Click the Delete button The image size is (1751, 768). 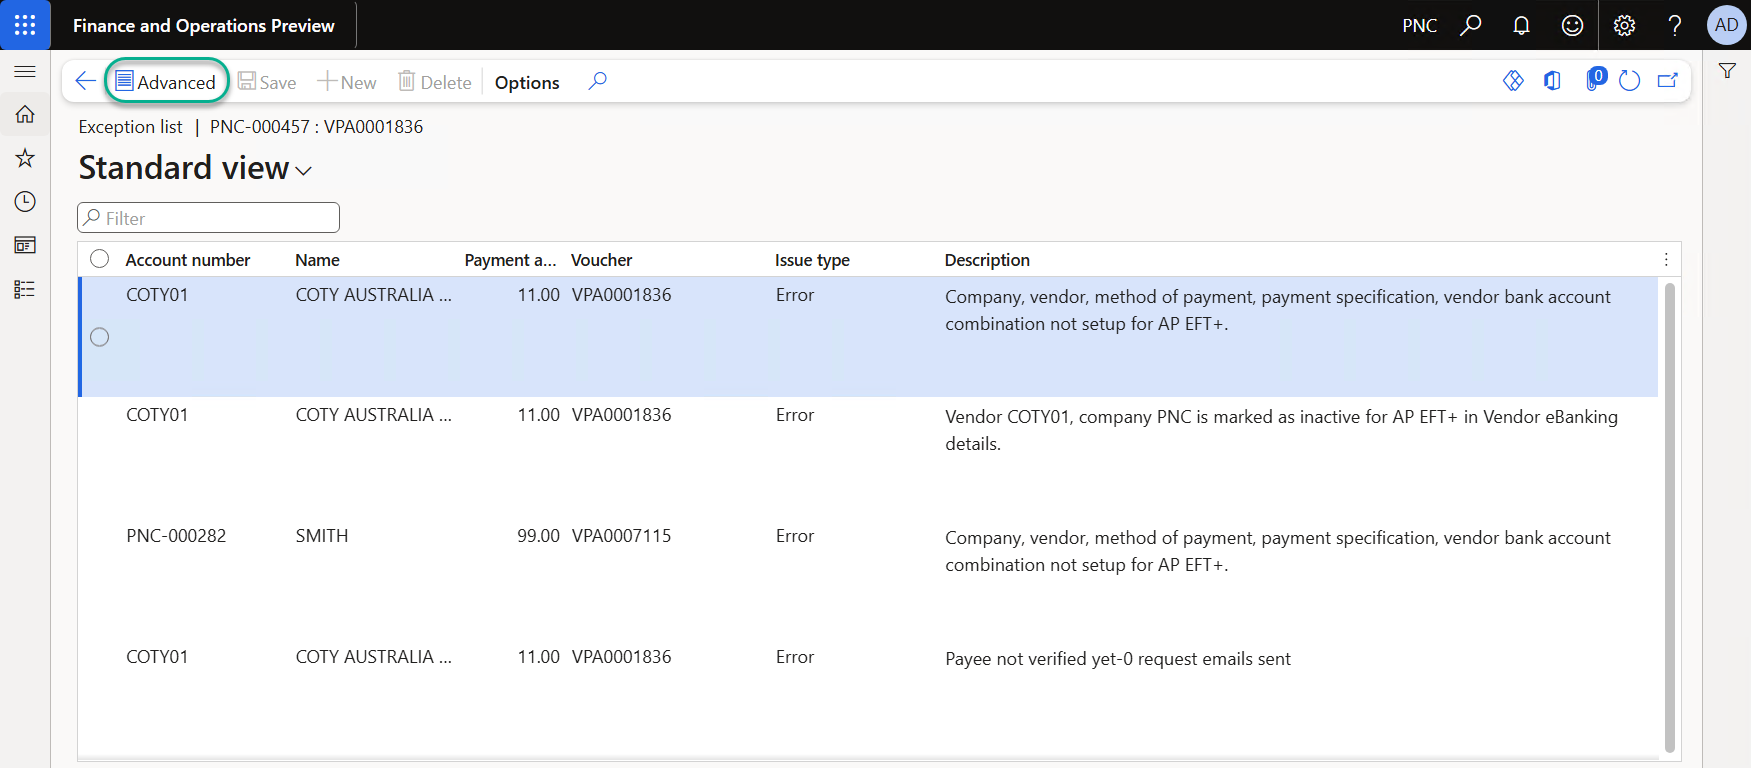coord(435,82)
